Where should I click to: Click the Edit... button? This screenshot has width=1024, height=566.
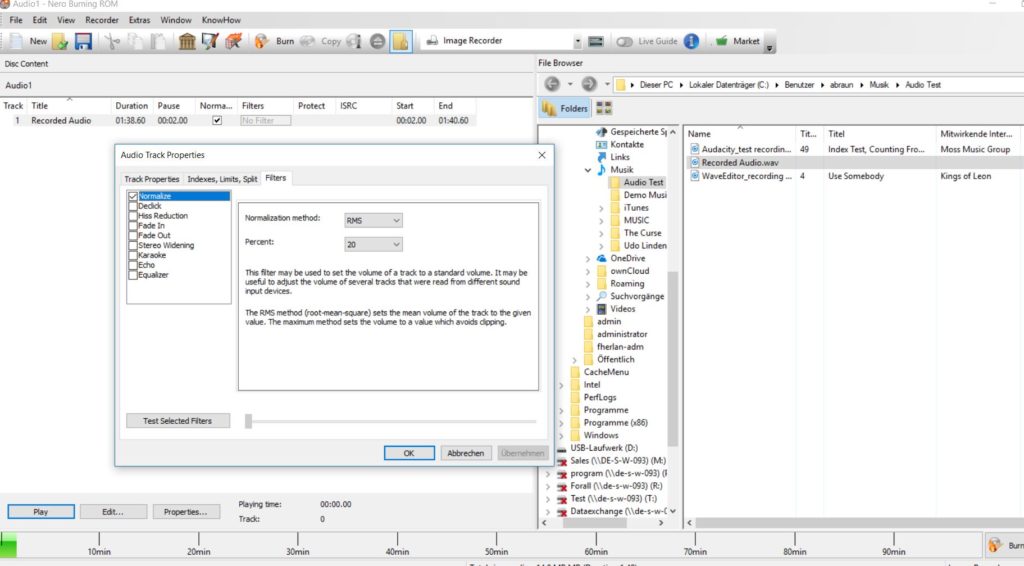pos(113,512)
